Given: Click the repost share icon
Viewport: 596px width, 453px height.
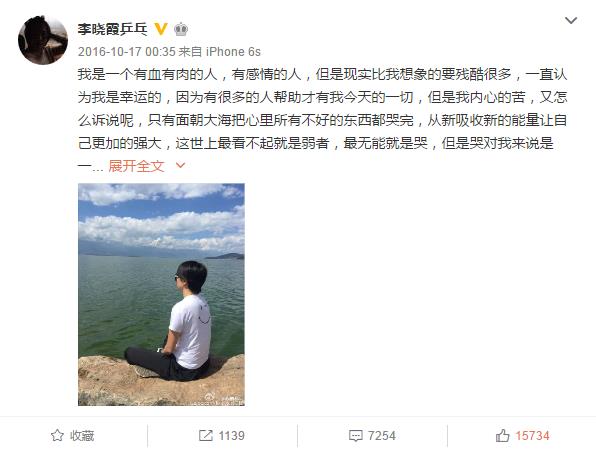Looking at the screenshot, I should click(206, 436).
